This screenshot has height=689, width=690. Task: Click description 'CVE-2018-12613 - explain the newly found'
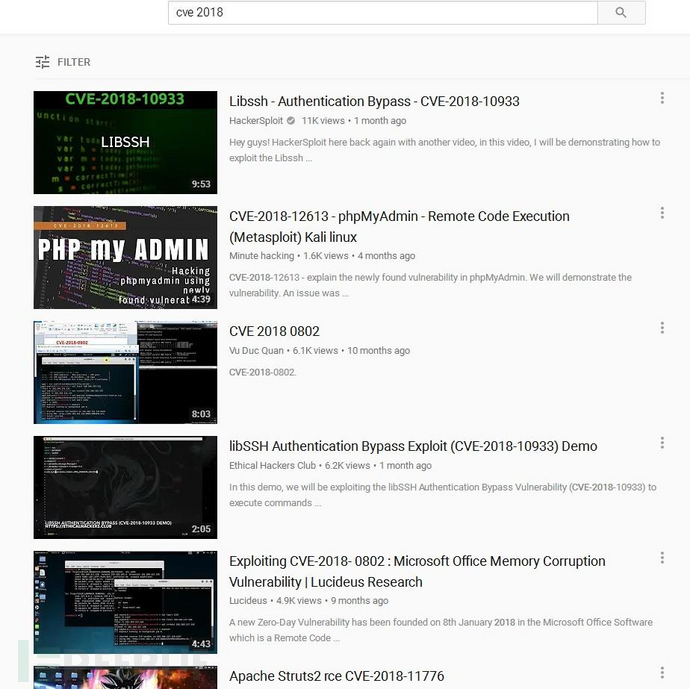pos(430,285)
